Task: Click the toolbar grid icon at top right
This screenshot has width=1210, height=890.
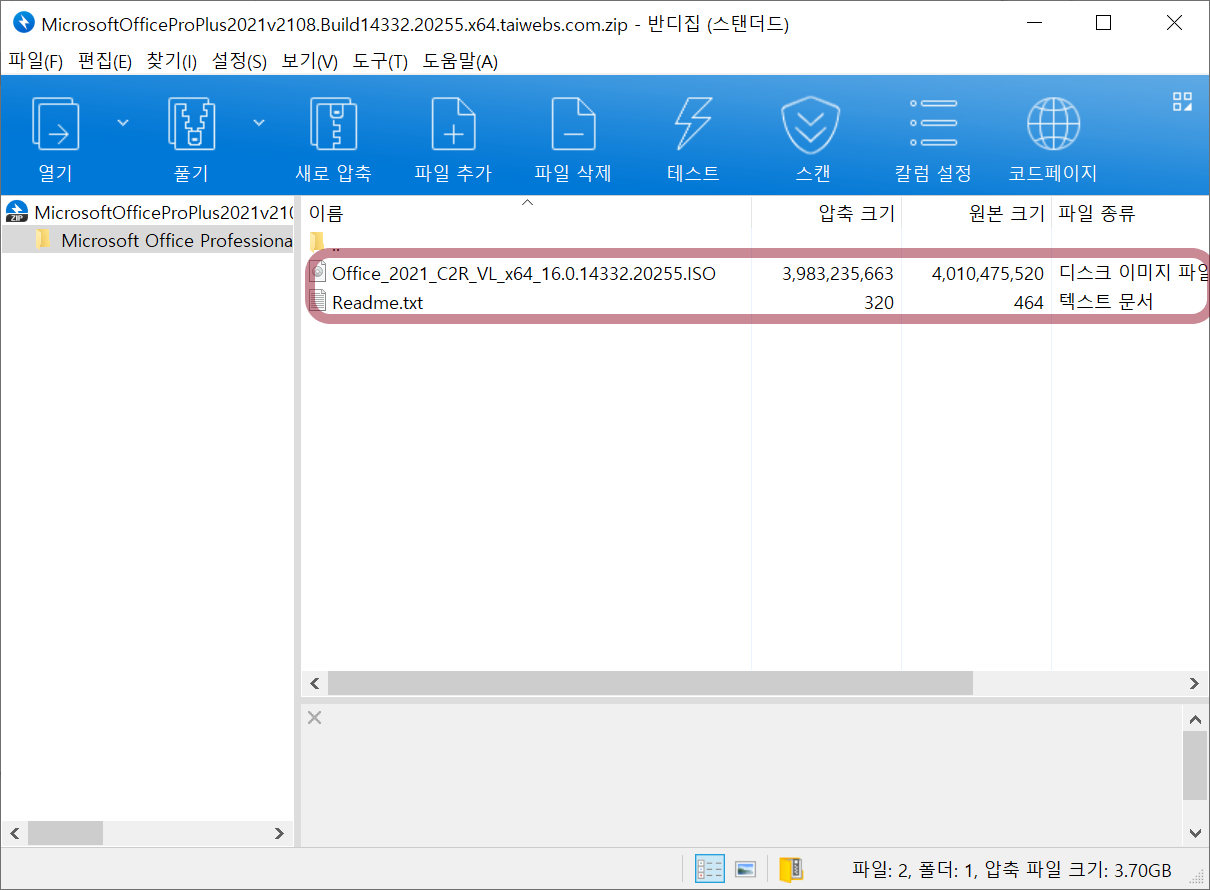Action: pos(1182,101)
